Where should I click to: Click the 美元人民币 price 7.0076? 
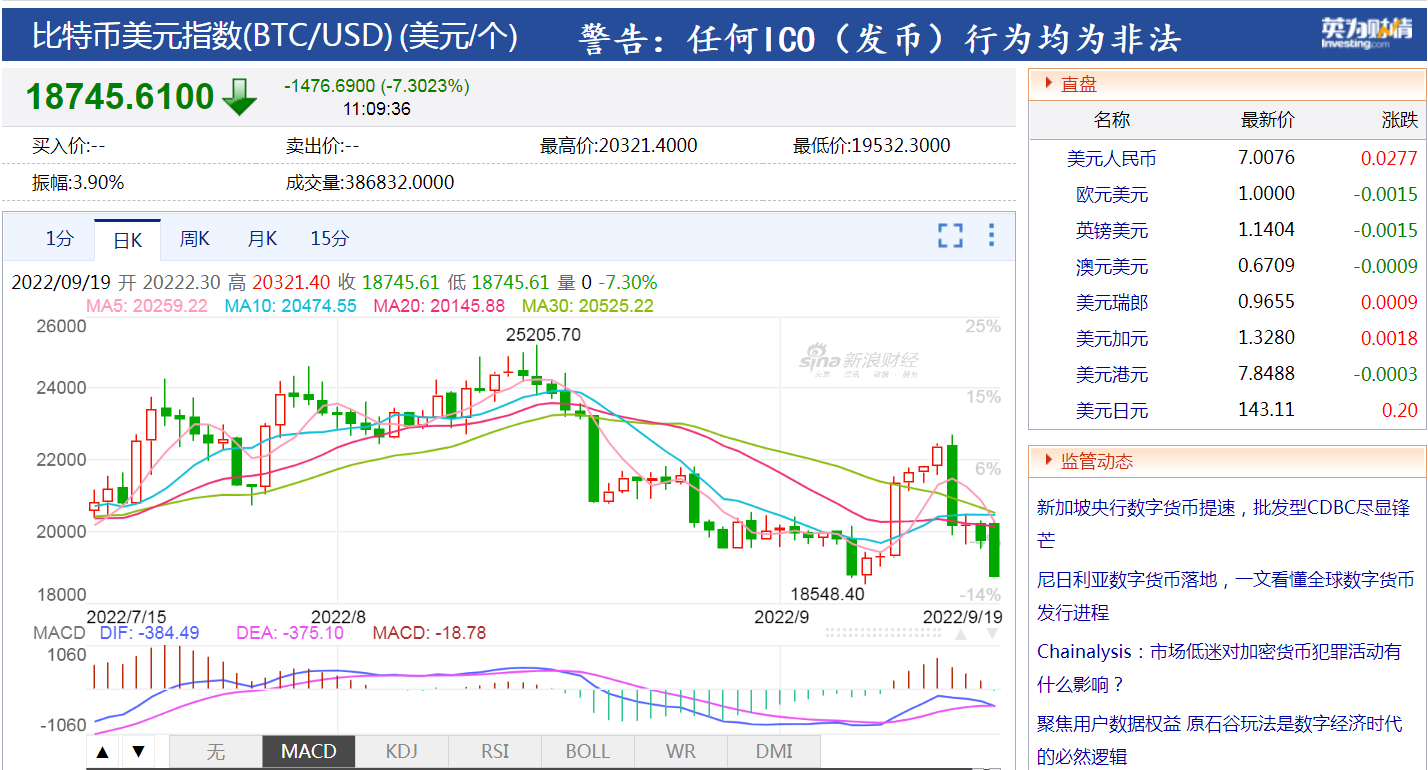tap(1266, 157)
